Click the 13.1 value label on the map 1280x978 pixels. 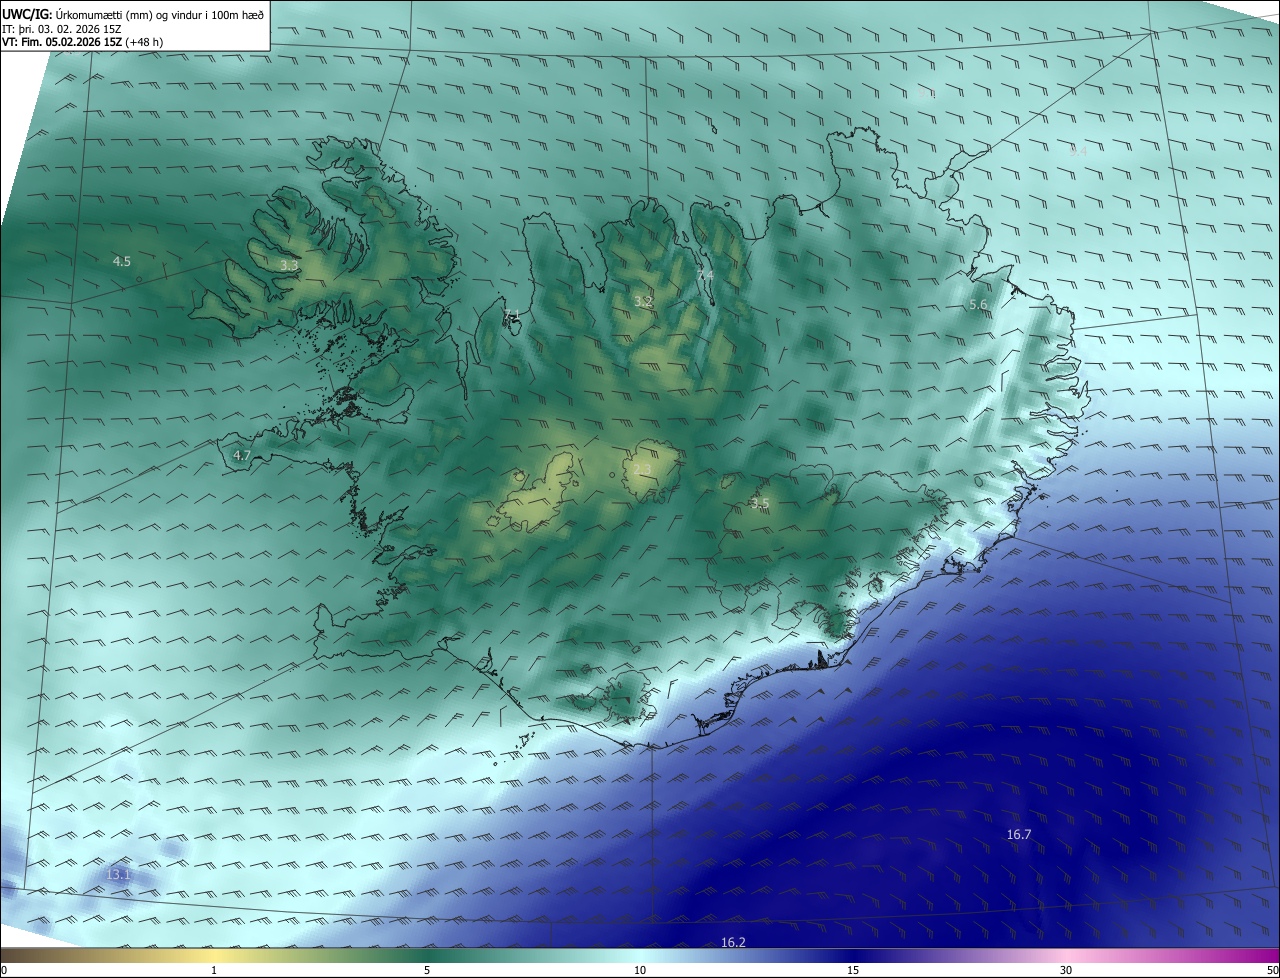click(118, 874)
